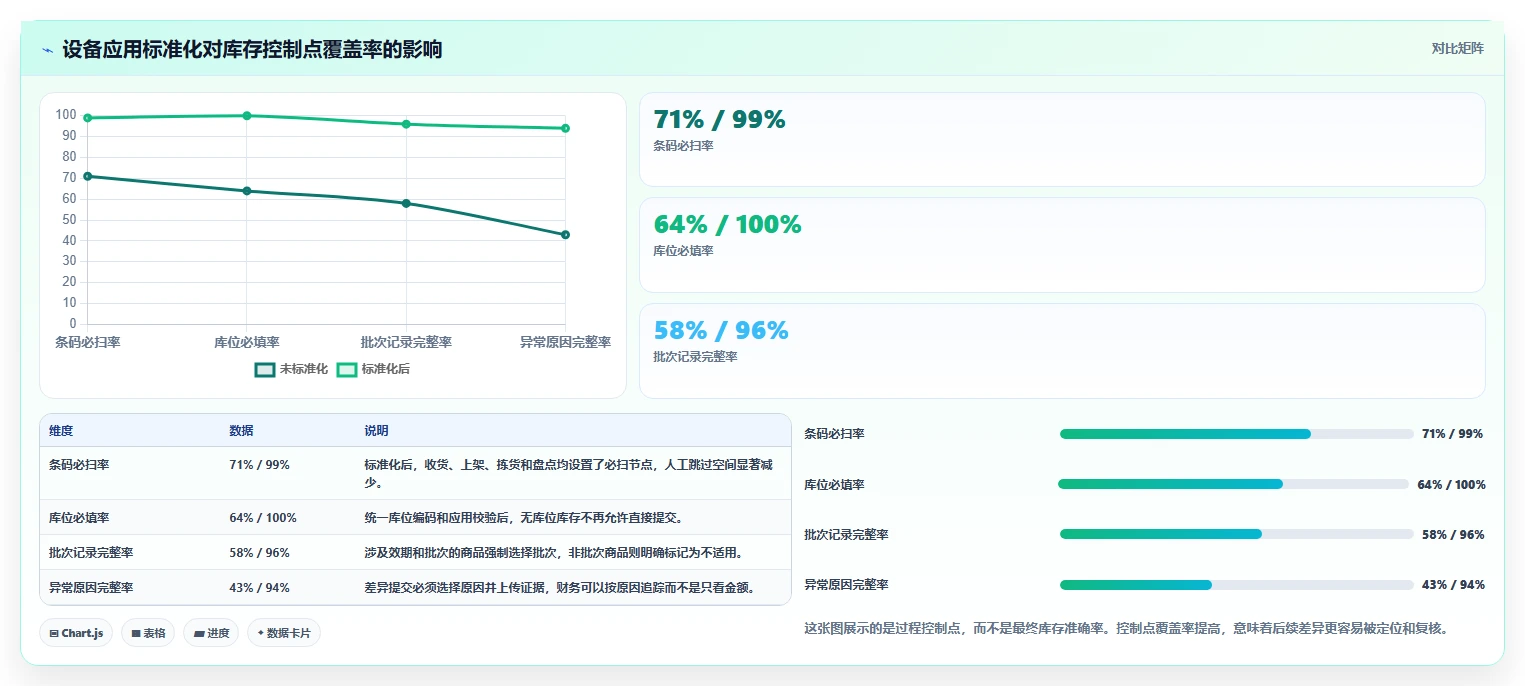Click the 异常原因完整率 x-axis label

[x=565, y=342]
